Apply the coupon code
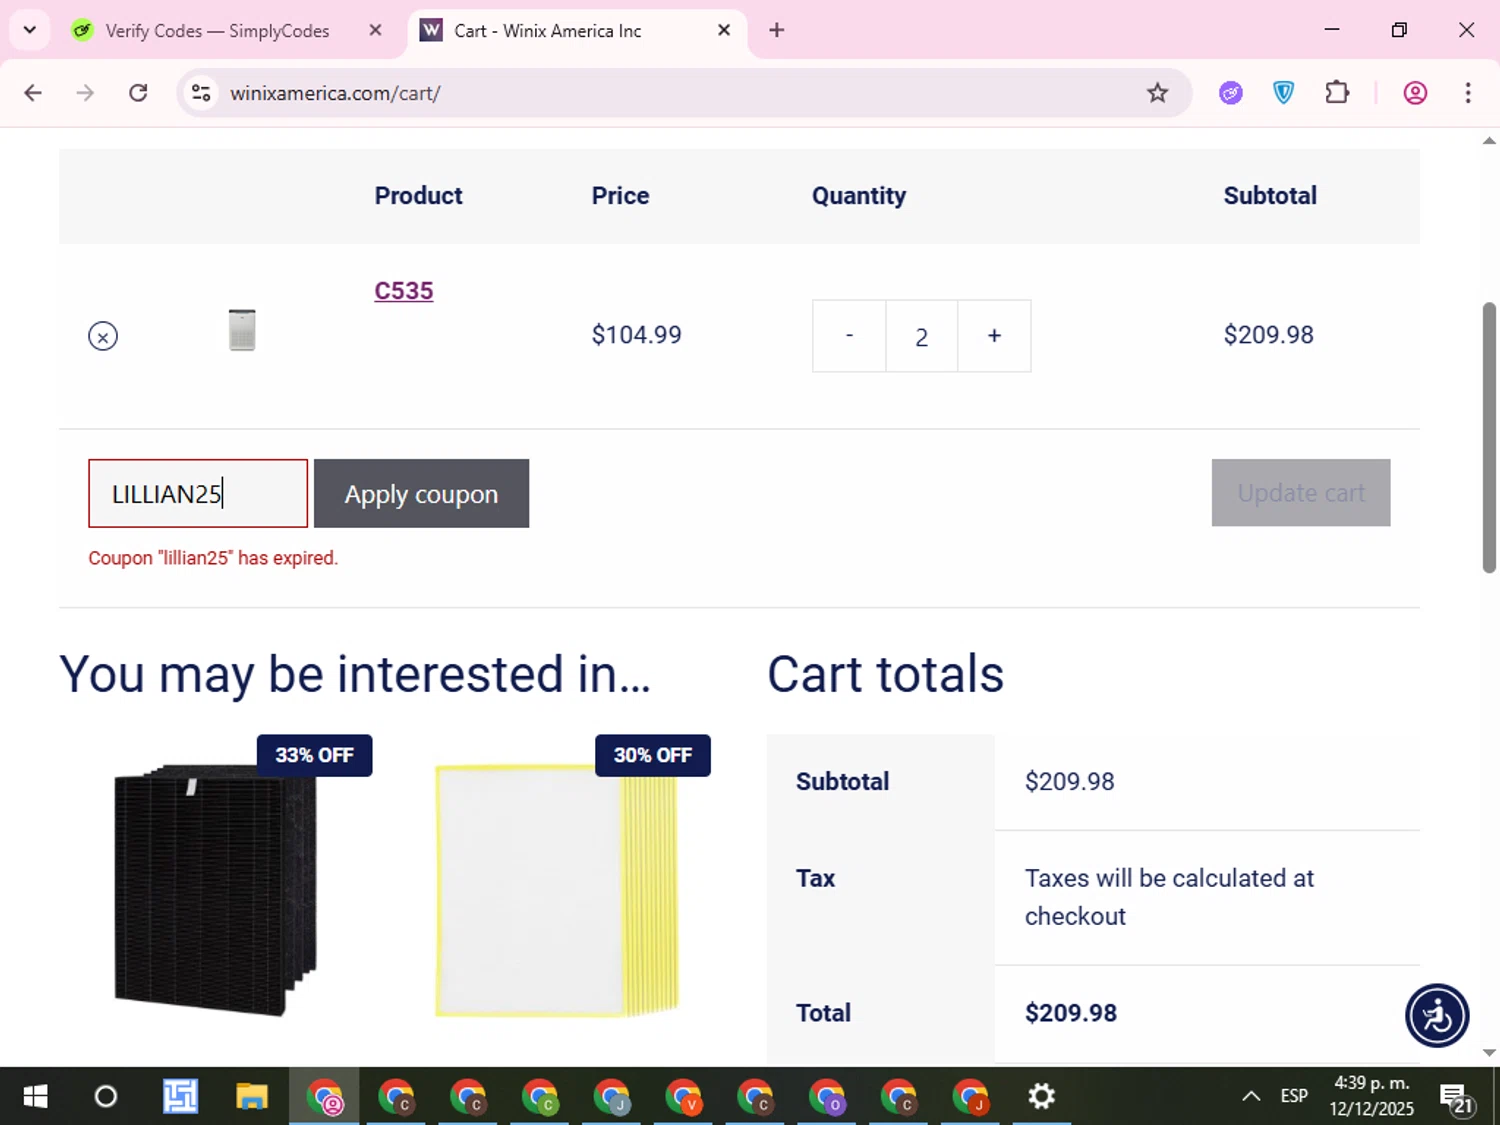The image size is (1500, 1125). click(x=421, y=493)
